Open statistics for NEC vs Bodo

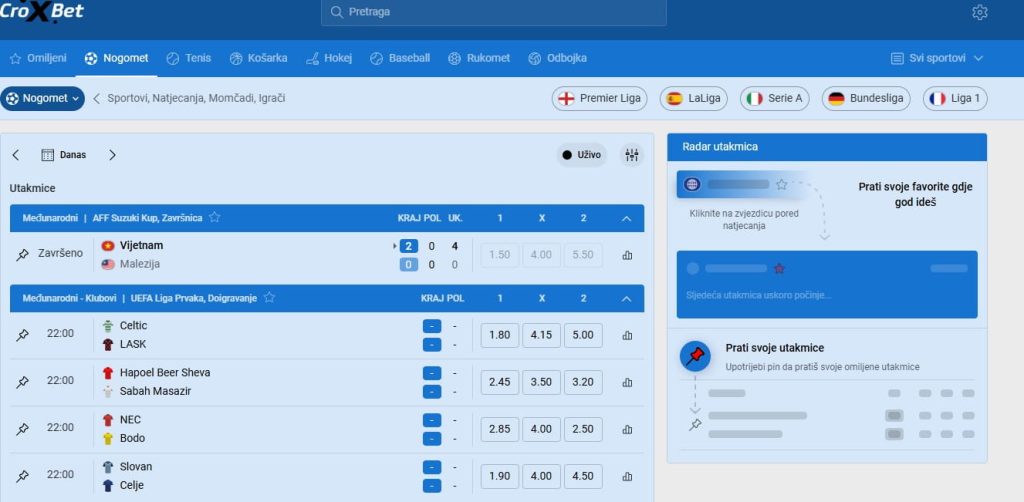628,430
